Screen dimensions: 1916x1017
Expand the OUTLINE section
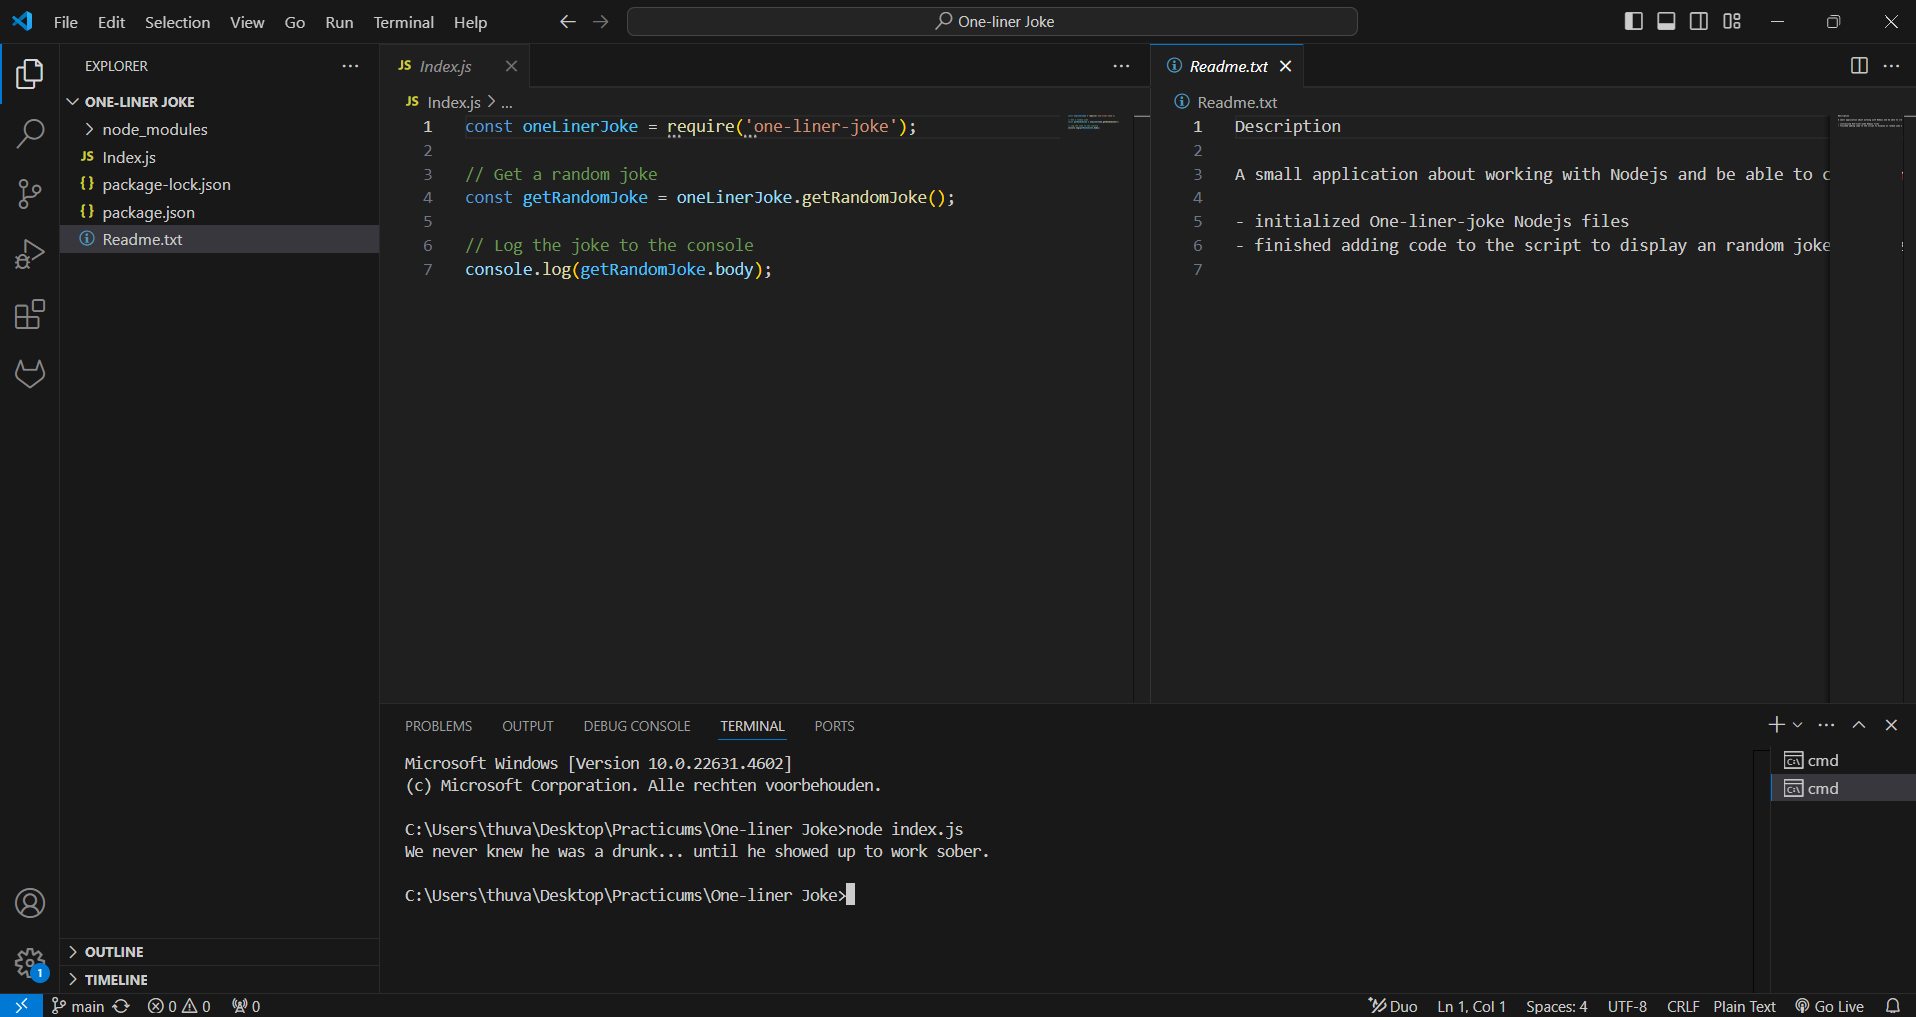[114, 952]
